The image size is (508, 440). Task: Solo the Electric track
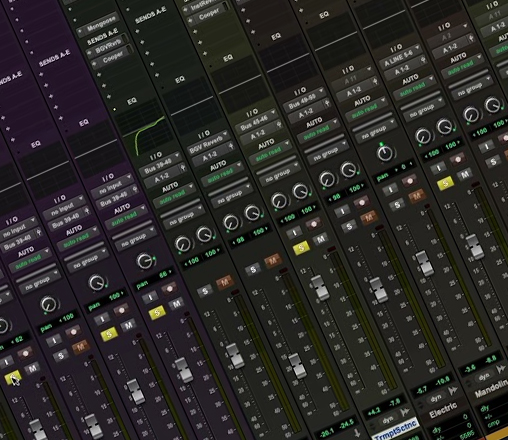coord(397,205)
